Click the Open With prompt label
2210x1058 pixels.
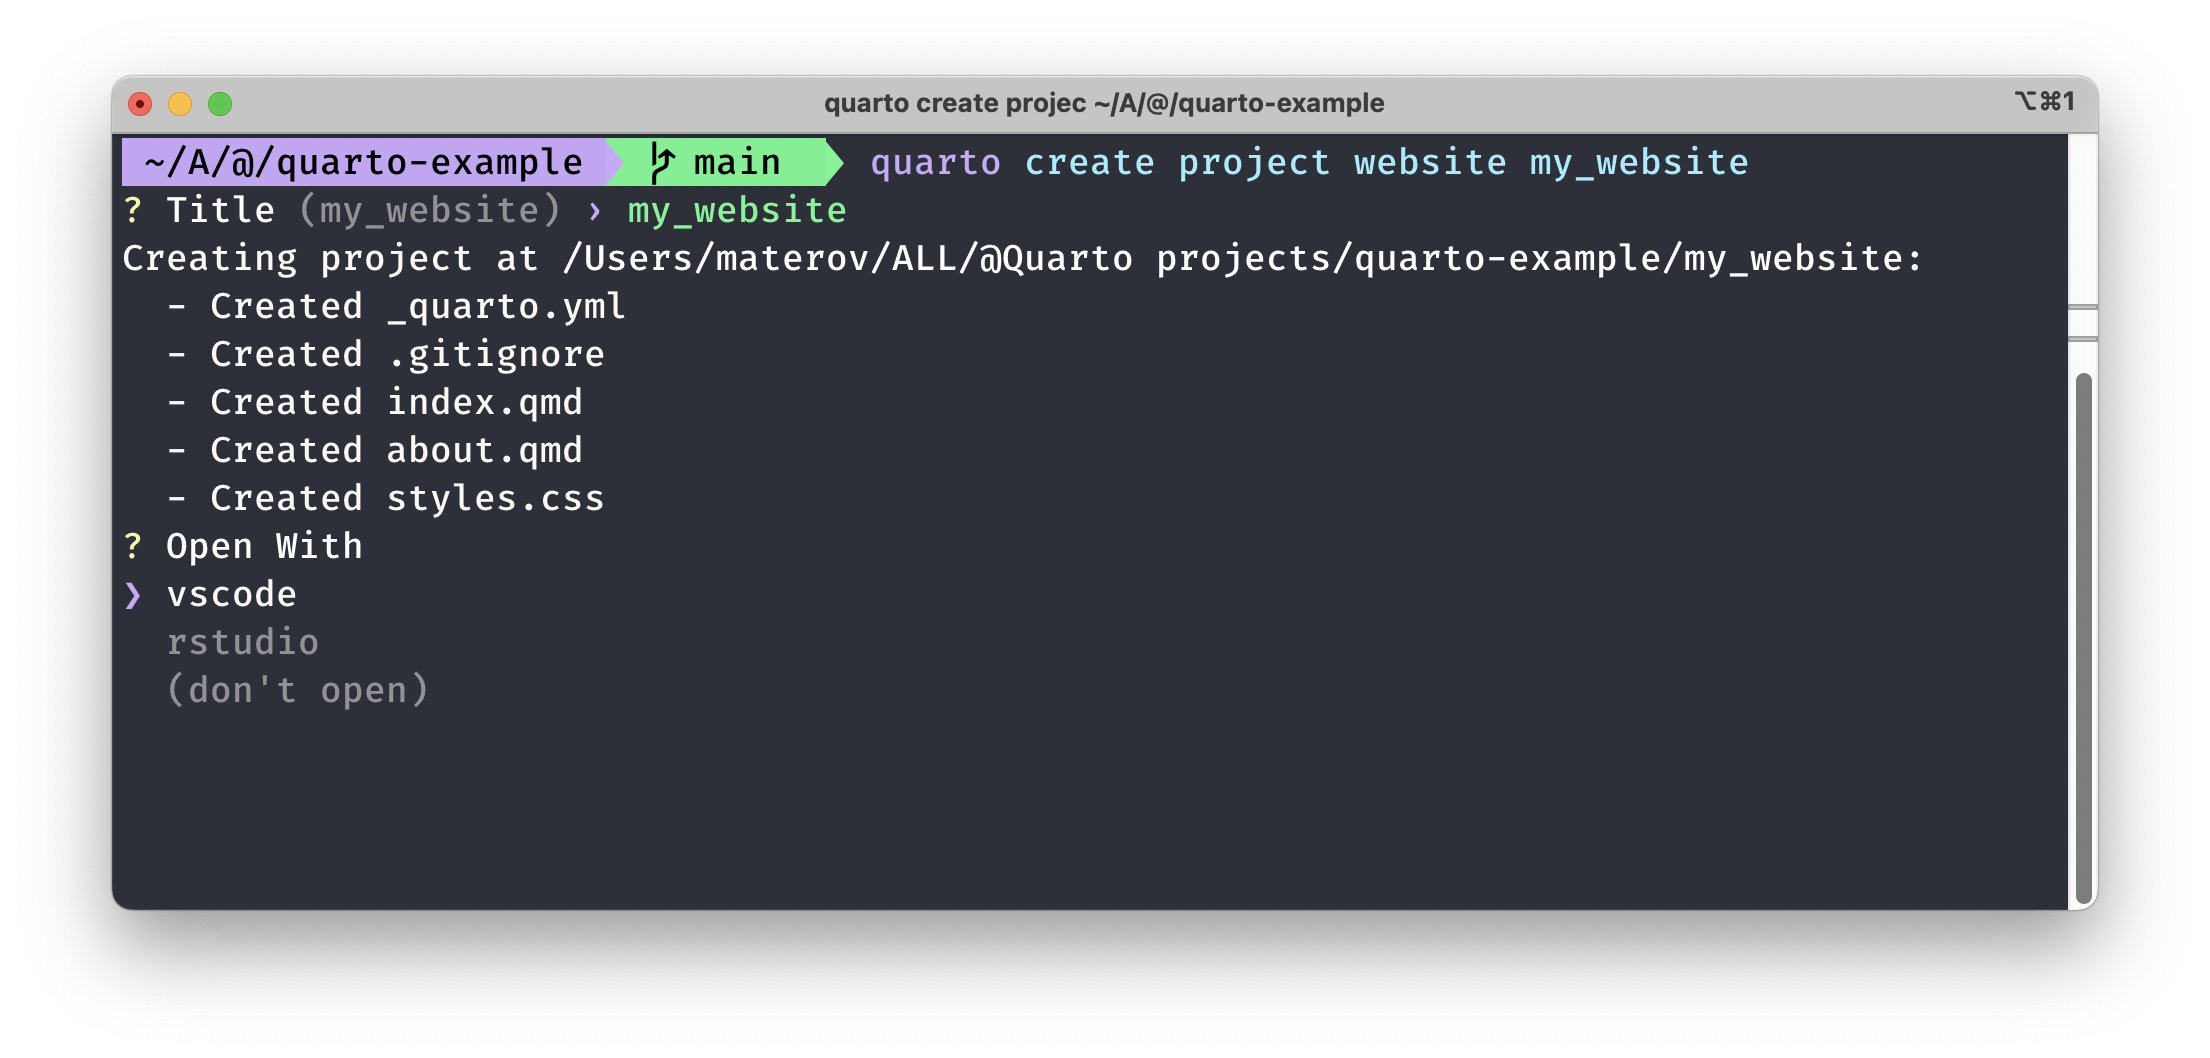click(x=264, y=546)
